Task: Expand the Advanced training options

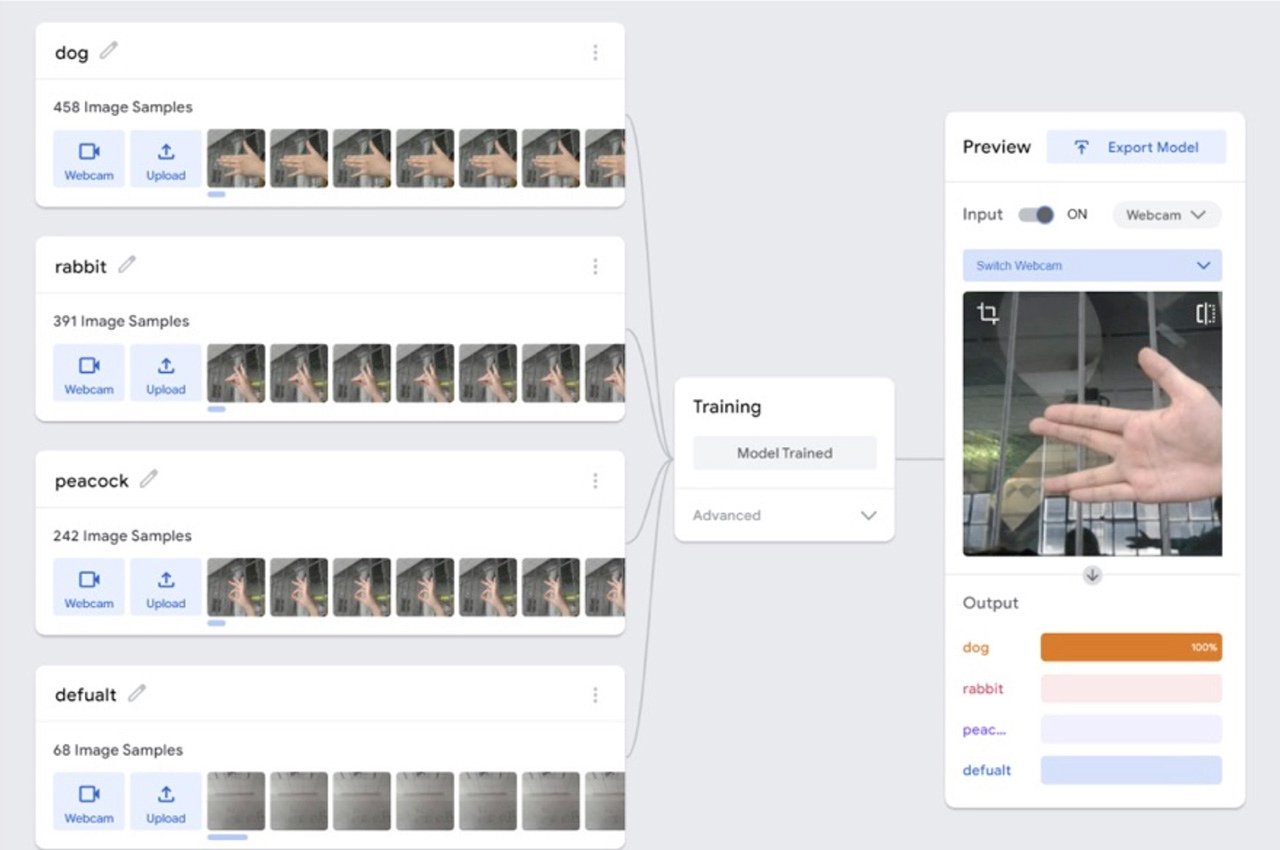Action: click(784, 515)
